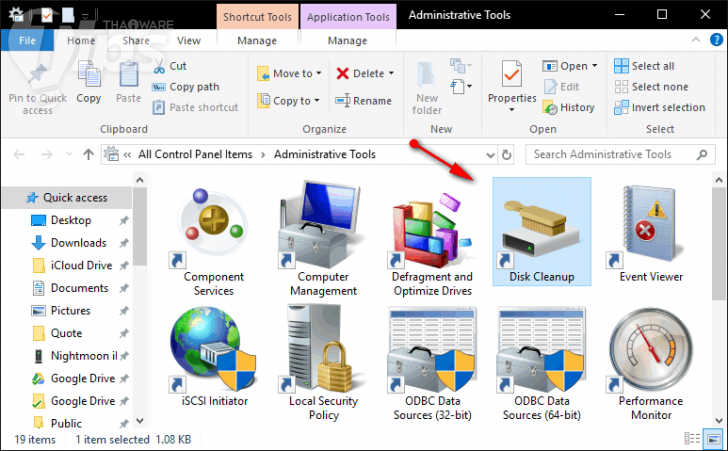Screen dimensions: 728x451
Task: Expand the Open dropdown arrow
Action: point(595,66)
